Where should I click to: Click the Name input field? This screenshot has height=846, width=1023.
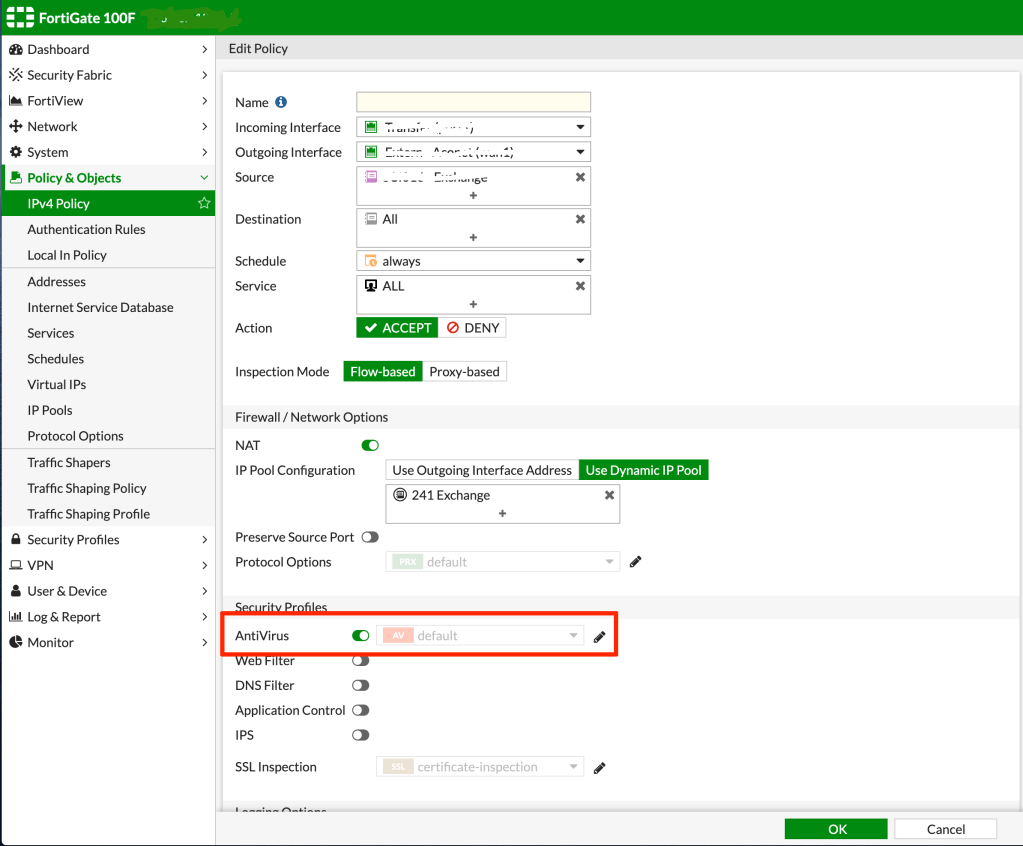pyautogui.click(x=473, y=102)
